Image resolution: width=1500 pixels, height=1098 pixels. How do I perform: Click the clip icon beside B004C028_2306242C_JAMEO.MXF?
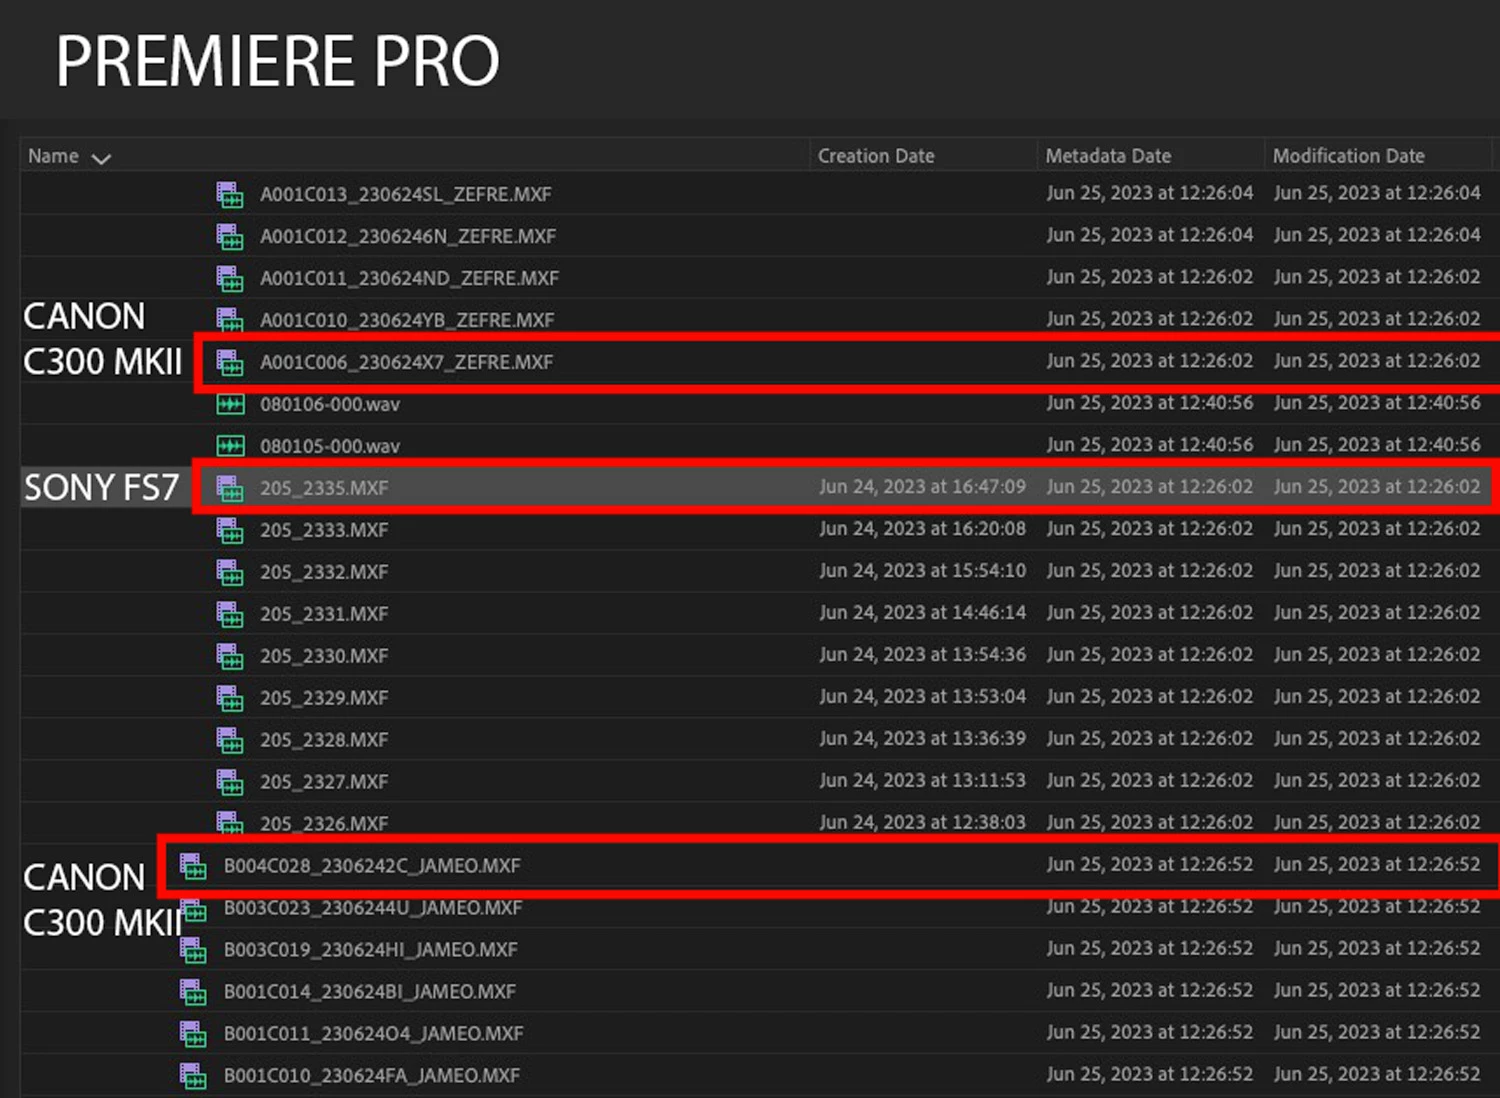pyautogui.click(x=193, y=866)
